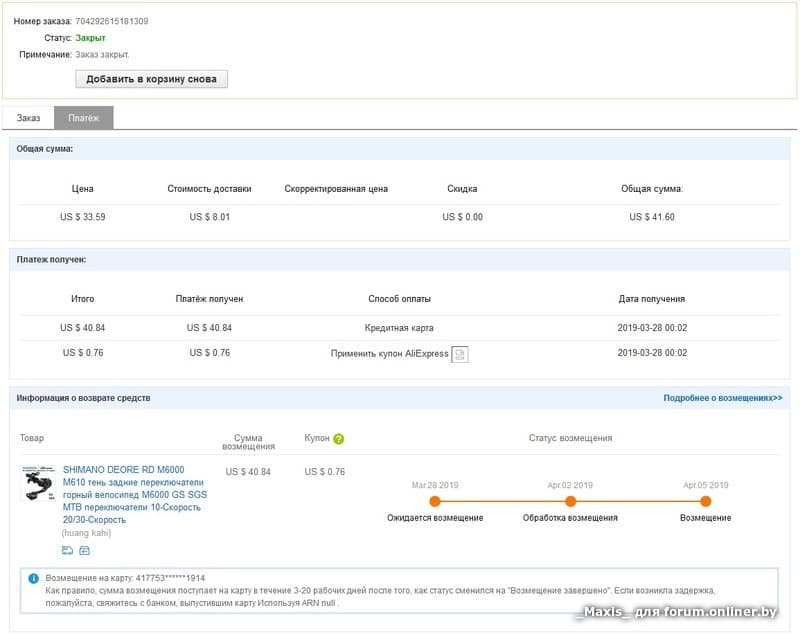Select the 'Обработка возмещения' timeline dot
Screen dimensions: 800x635
click(x=570, y=501)
